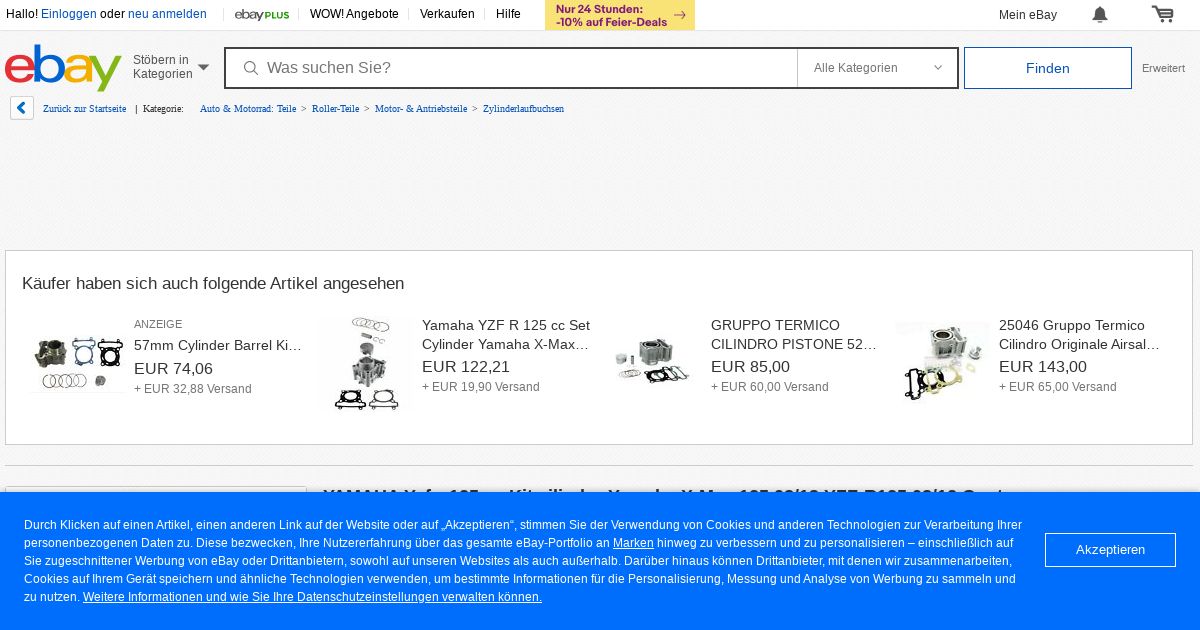Screen dimensions: 1200x630
Task: Click price 'EUR 122,21'
Action: click(x=466, y=367)
